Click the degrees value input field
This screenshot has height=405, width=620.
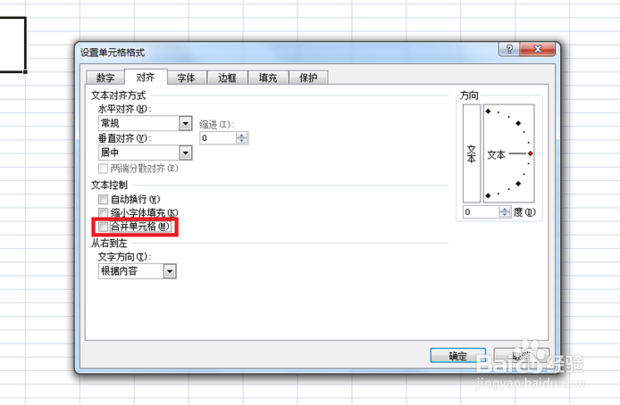coord(481,212)
